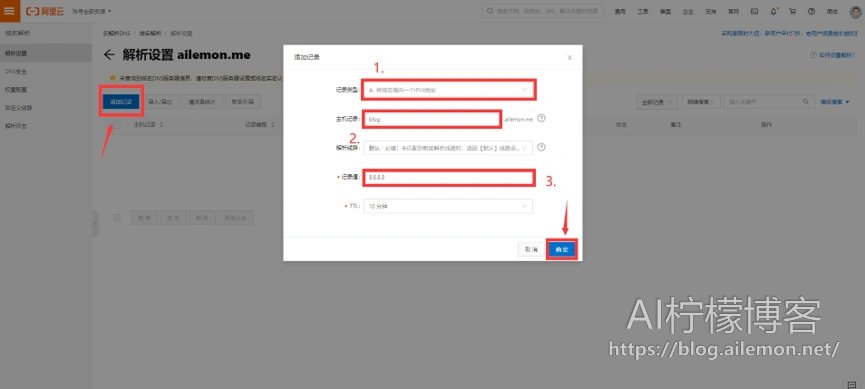Open the notification bell

(774, 11)
